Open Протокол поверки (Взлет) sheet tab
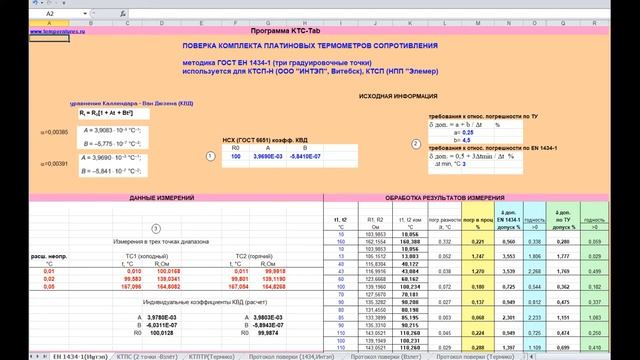Viewport: 640px width, 360px height. coord(386,356)
